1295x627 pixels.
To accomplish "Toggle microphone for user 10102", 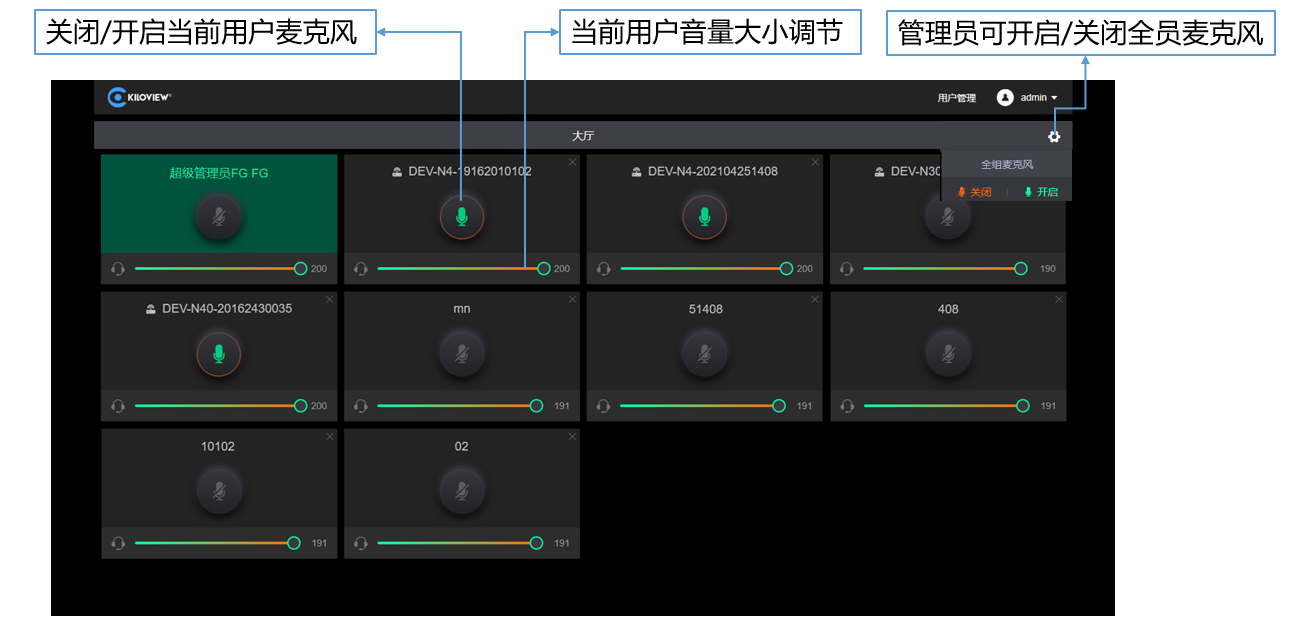I will pyautogui.click(x=219, y=491).
